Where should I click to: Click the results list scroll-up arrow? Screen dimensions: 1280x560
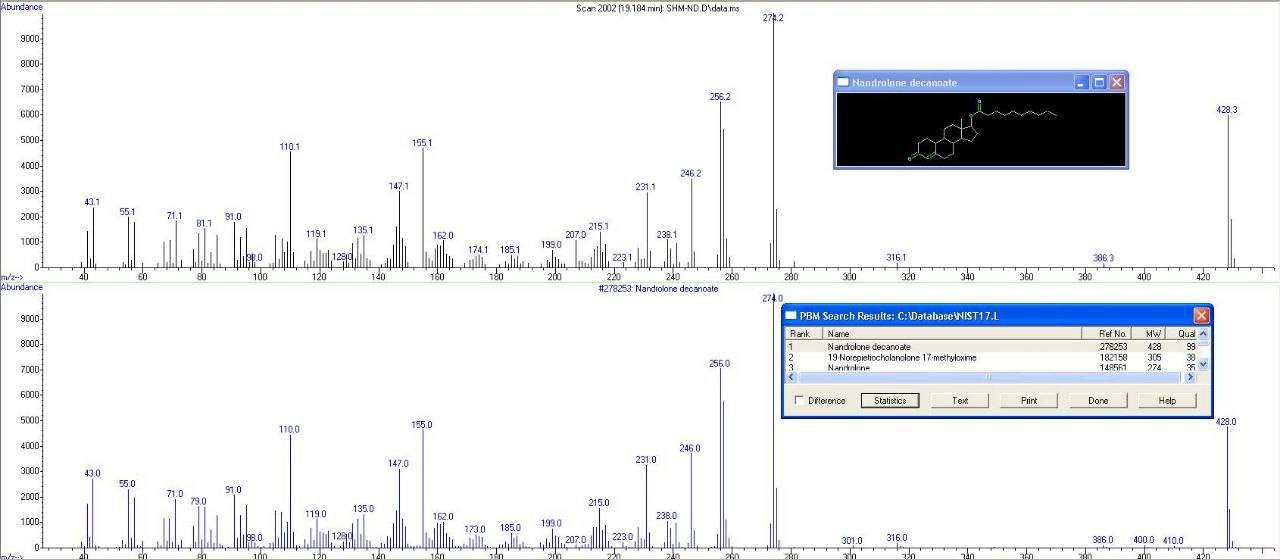[x=1203, y=334]
